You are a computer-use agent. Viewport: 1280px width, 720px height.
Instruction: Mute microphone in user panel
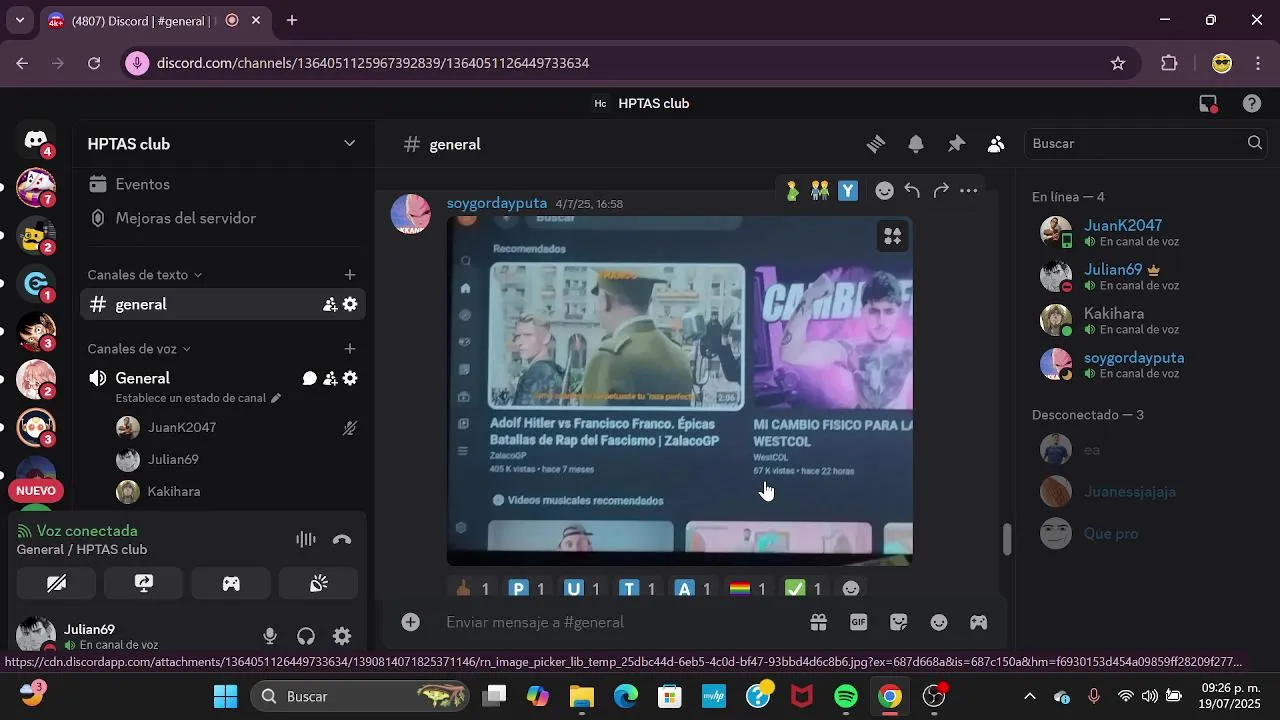[270, 636]
